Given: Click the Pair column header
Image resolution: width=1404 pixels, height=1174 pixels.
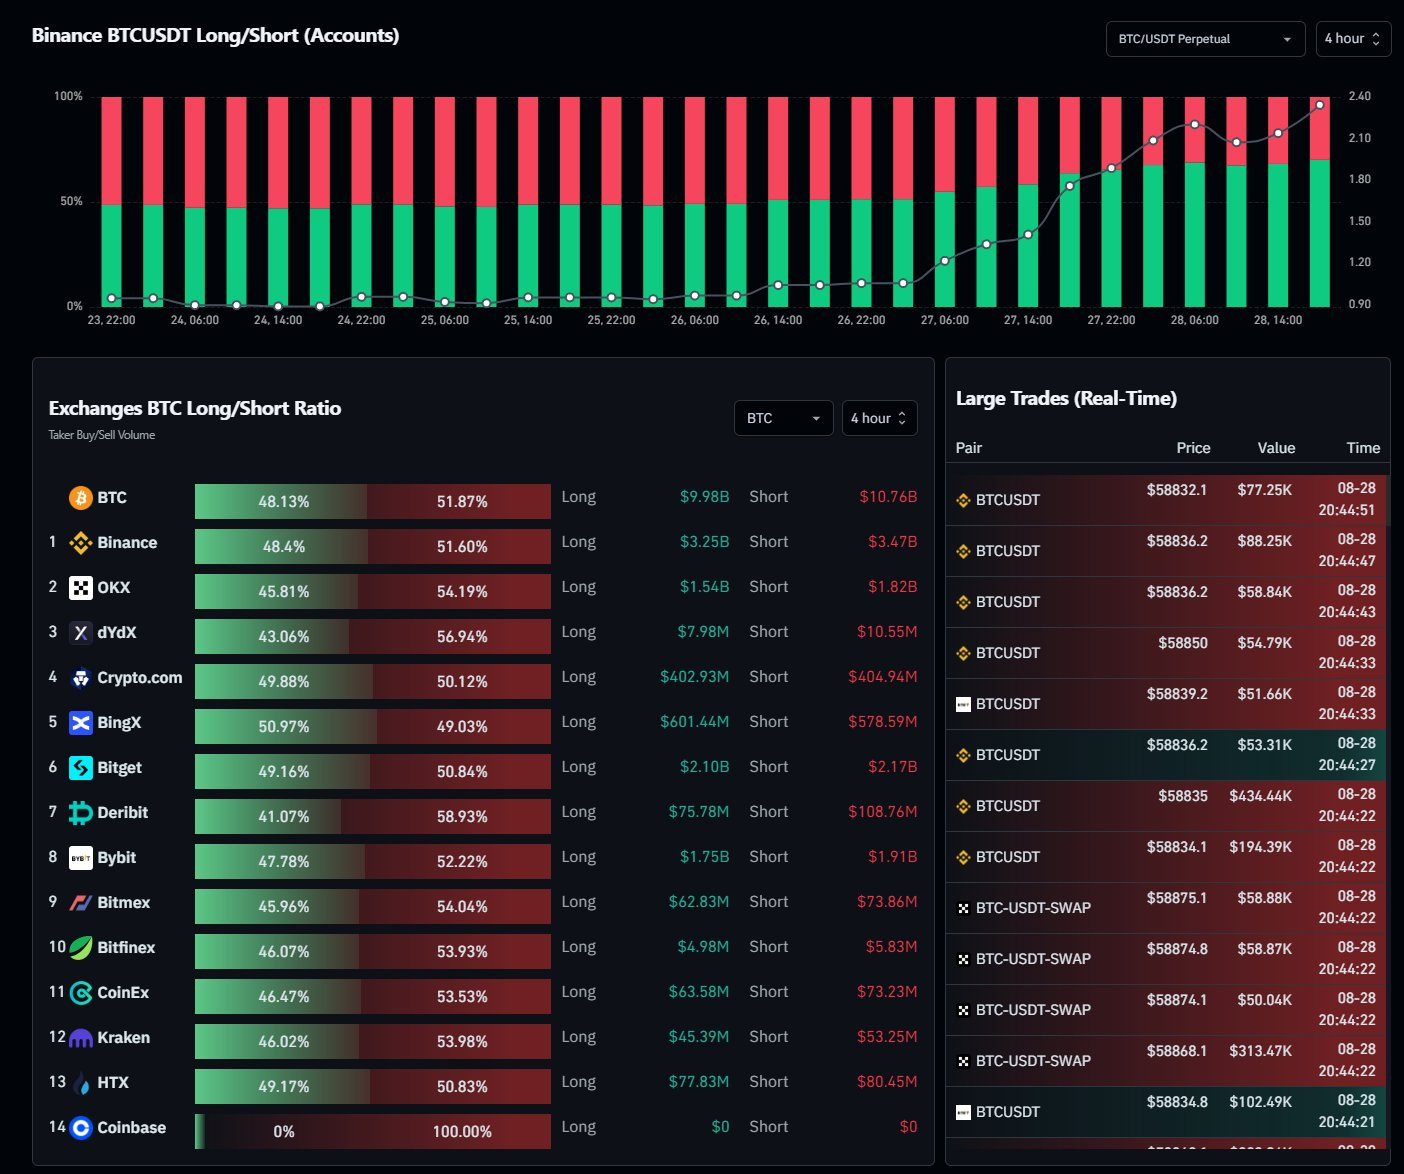Looking at the screenshot, I should click(x=969, y=448).
